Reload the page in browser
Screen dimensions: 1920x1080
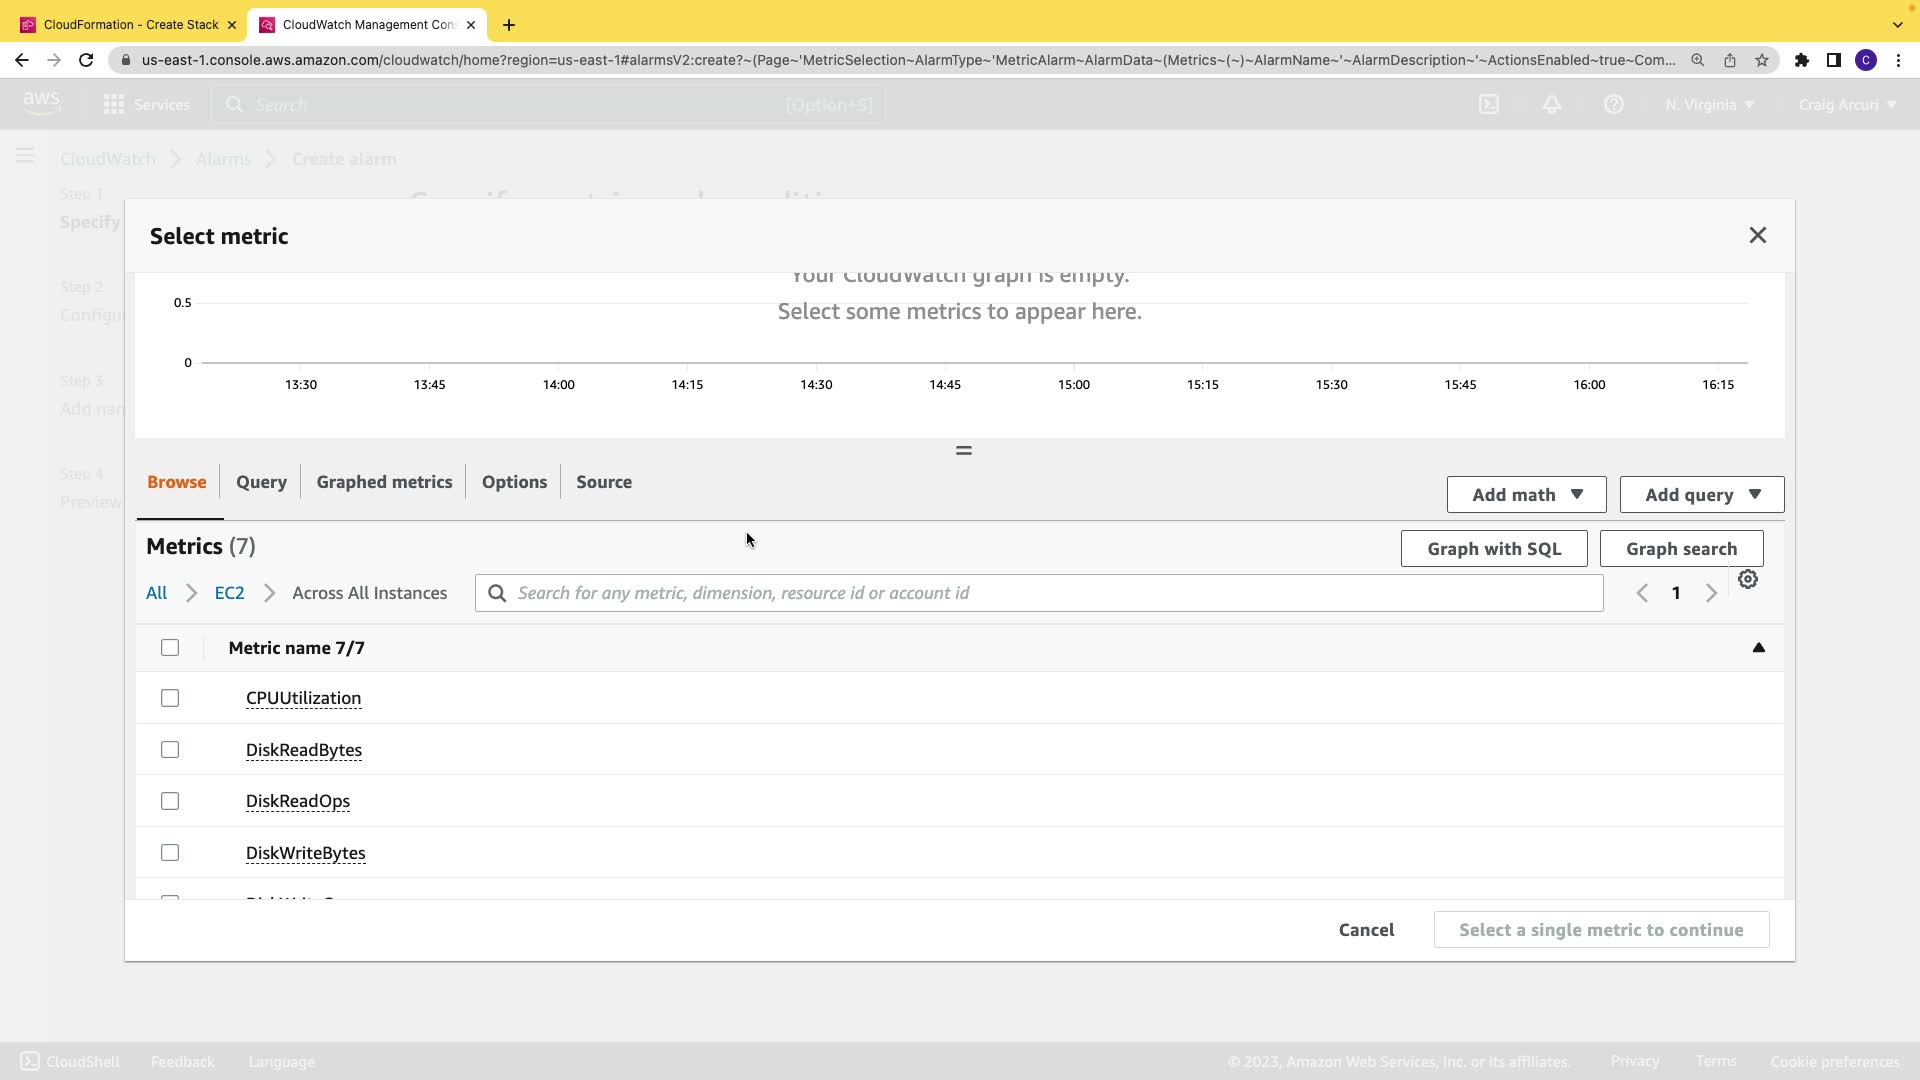[86, 60]
